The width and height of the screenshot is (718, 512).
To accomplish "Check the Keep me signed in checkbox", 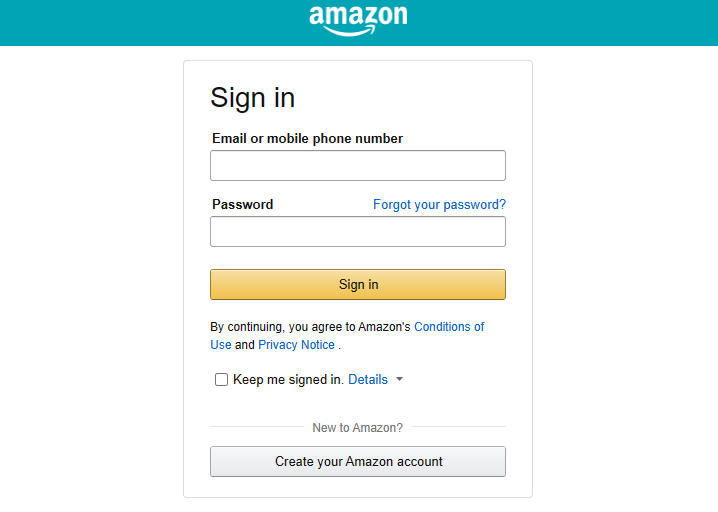I will pos(221,379).
